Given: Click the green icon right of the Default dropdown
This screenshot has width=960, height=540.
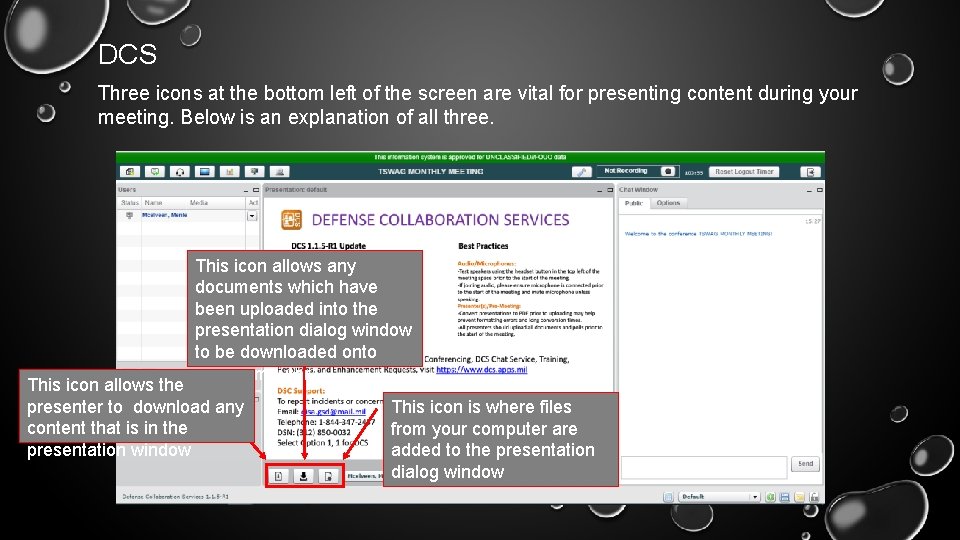Looking at the screenshot, I should pyautogui.click(x=770, y=497).
